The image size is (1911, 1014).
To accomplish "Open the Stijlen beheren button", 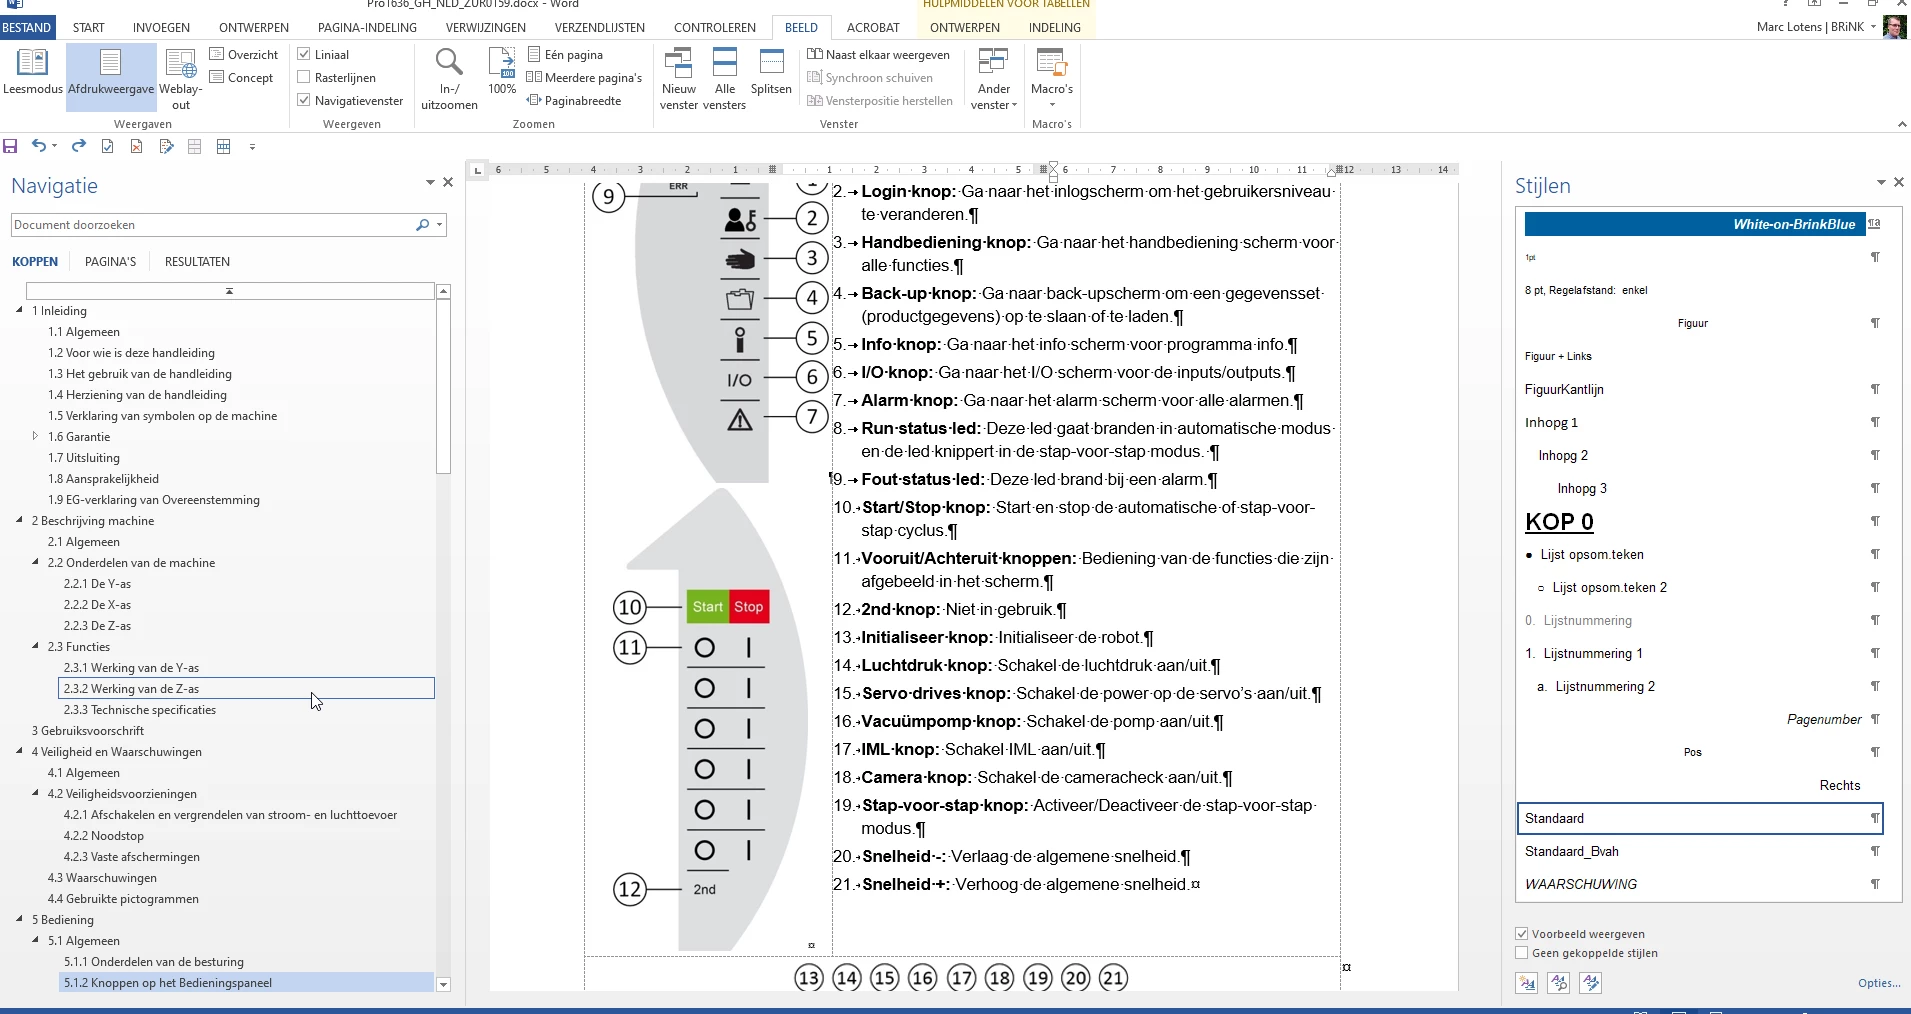I will (x=1591, y=983).
